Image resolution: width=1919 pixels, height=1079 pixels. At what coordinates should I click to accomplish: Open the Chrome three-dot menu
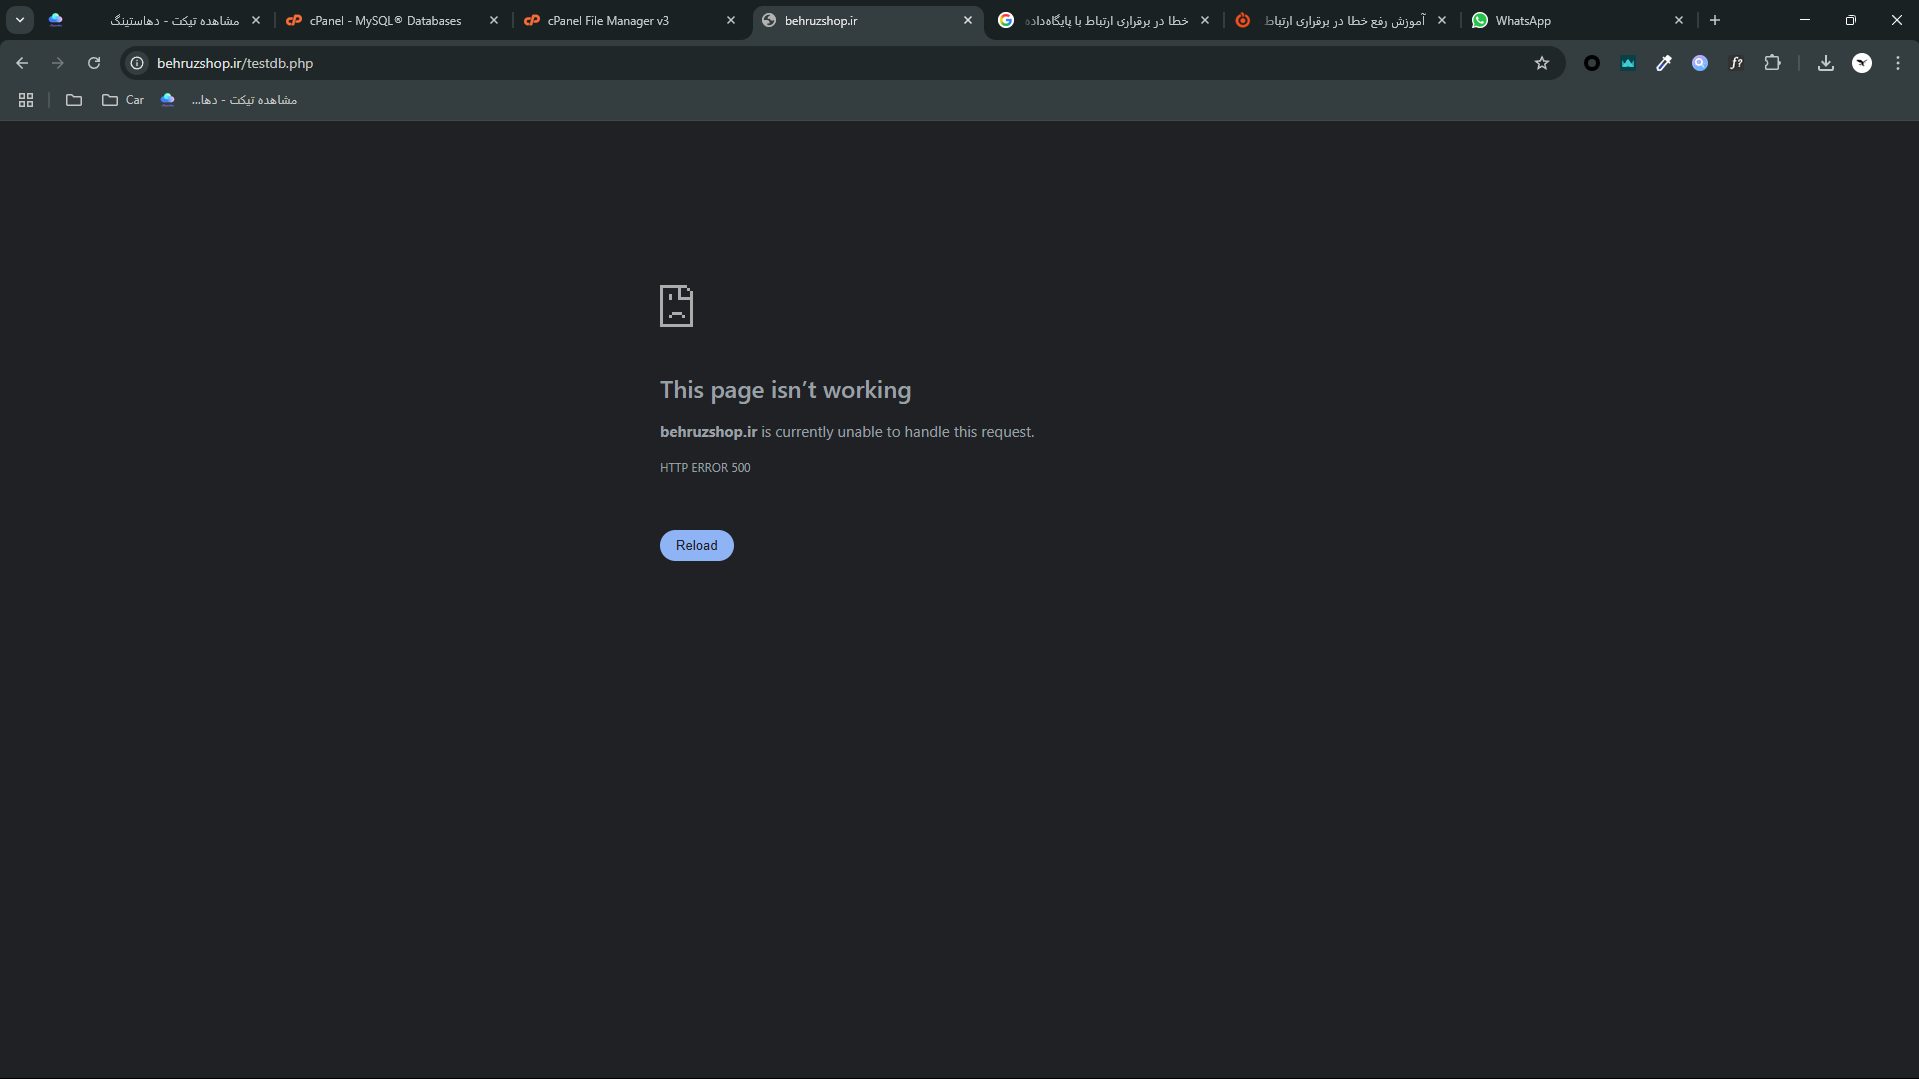click(x=1897, y=63)
